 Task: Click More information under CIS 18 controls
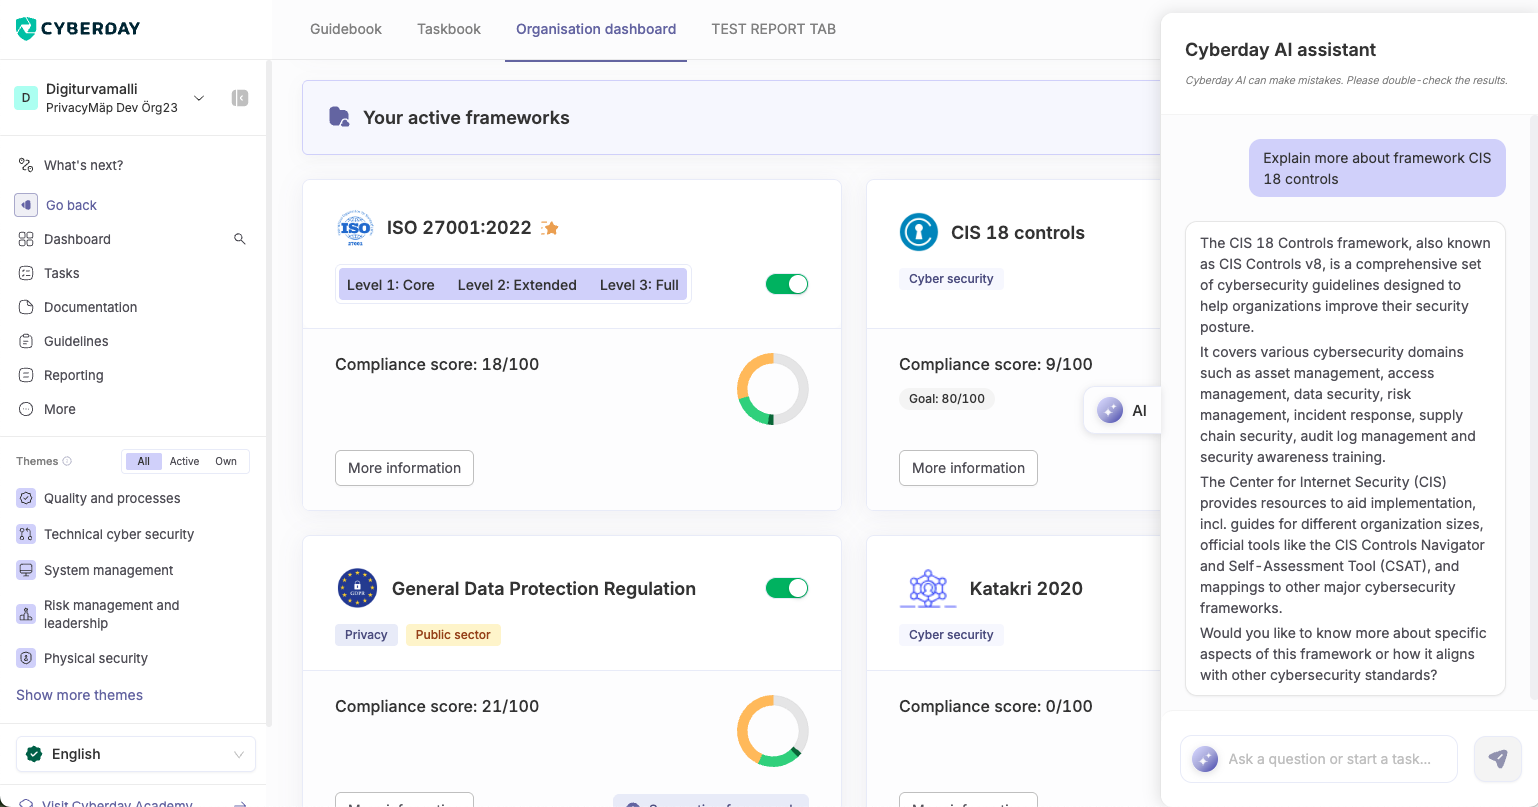click(x=968, y=468)
